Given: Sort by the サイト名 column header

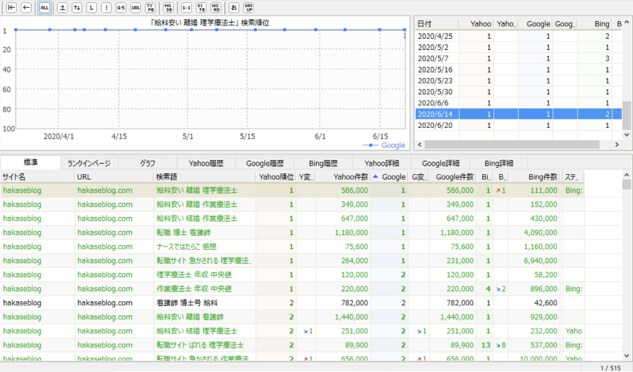Looking at the screenshot, I should click(x=38, y=177).
